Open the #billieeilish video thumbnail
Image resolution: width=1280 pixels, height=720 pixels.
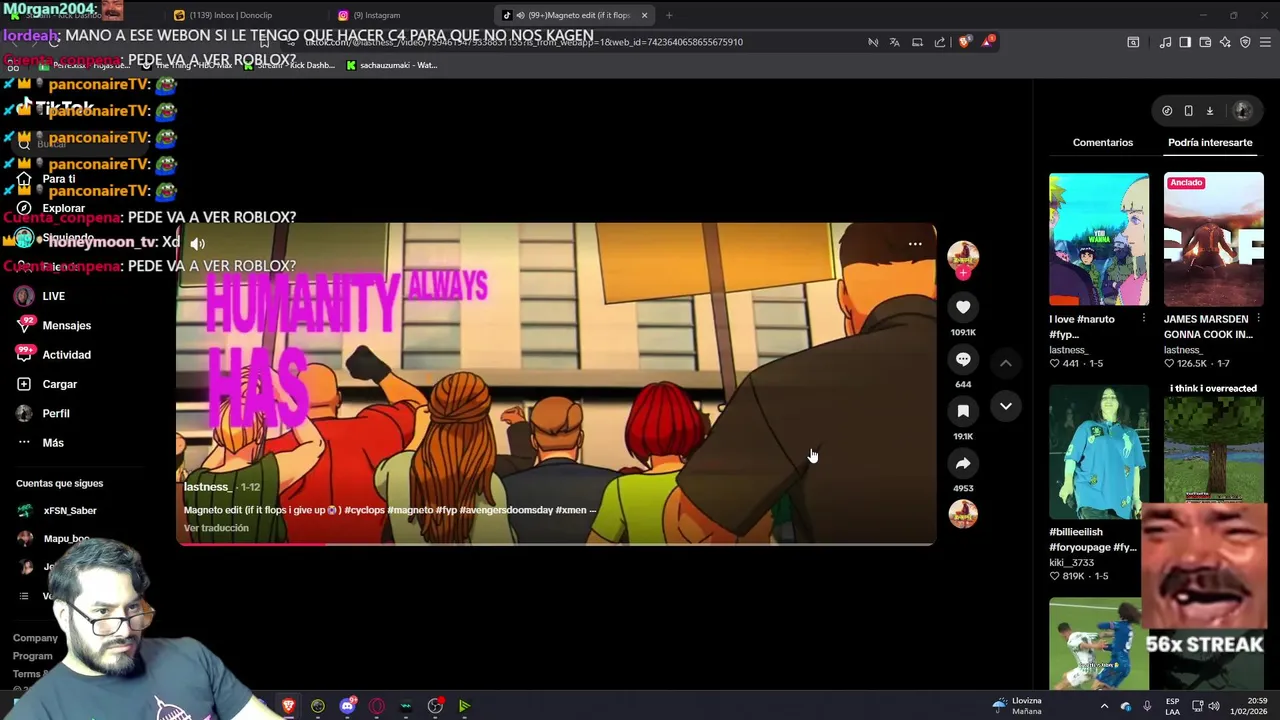[x=1099, y=452]
